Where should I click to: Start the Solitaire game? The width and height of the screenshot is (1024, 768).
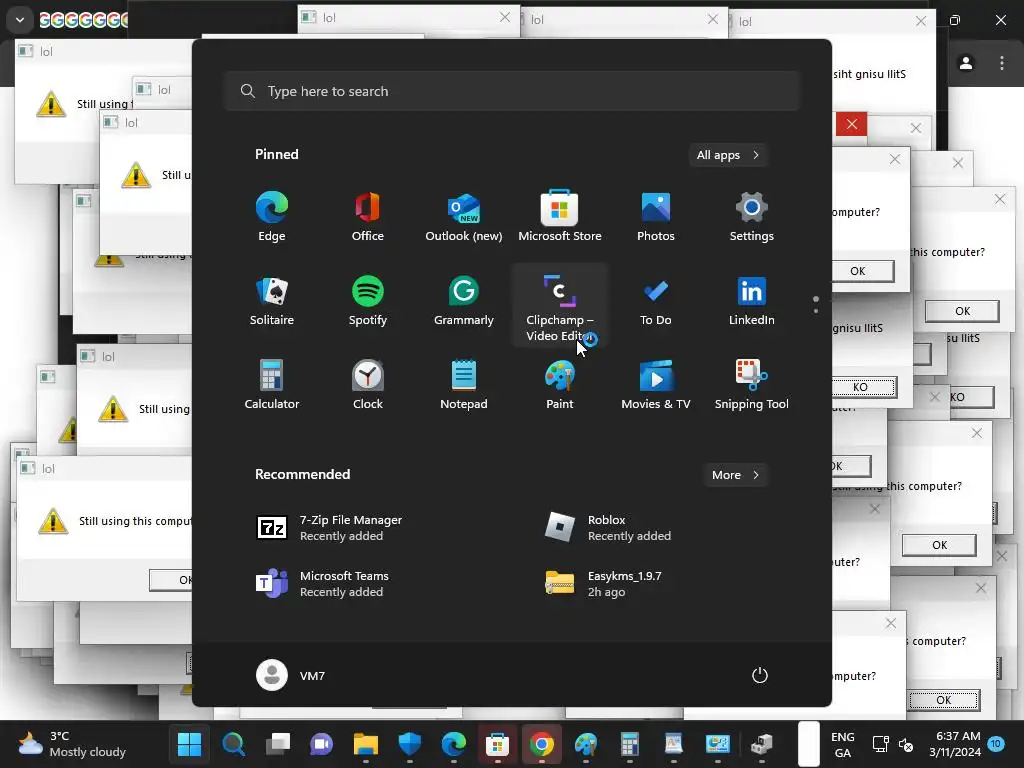272,301
